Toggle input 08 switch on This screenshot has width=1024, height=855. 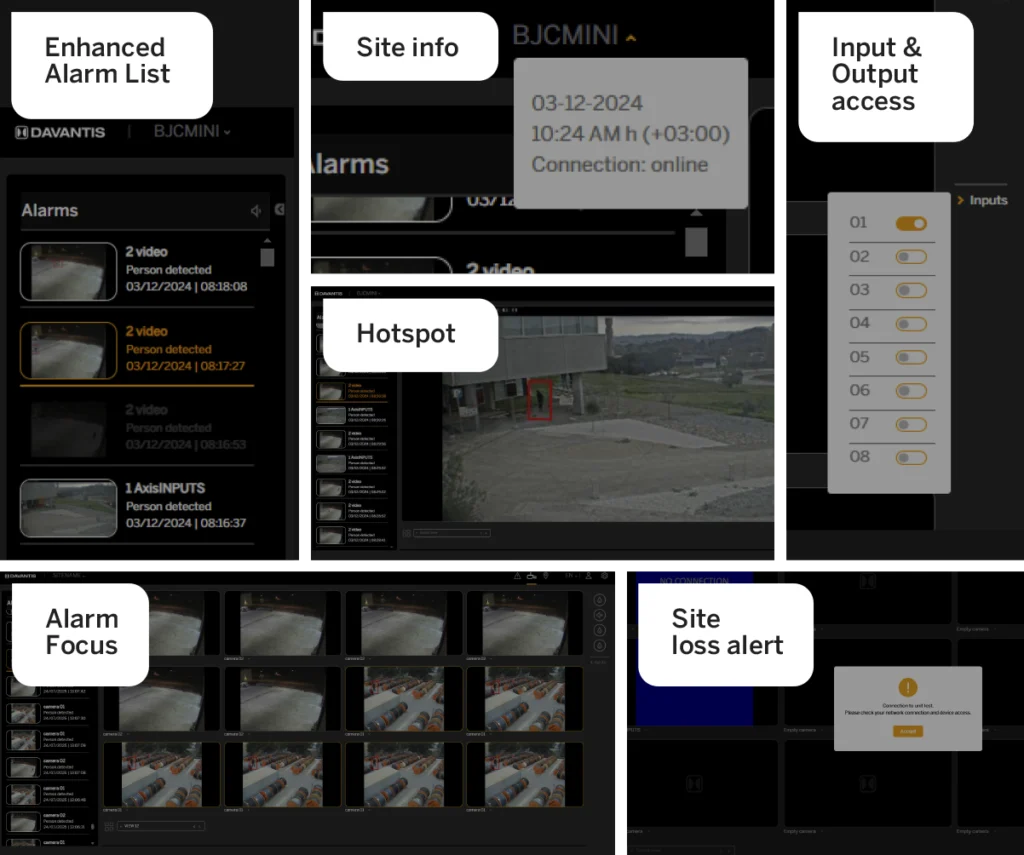(x=910, y=458)
